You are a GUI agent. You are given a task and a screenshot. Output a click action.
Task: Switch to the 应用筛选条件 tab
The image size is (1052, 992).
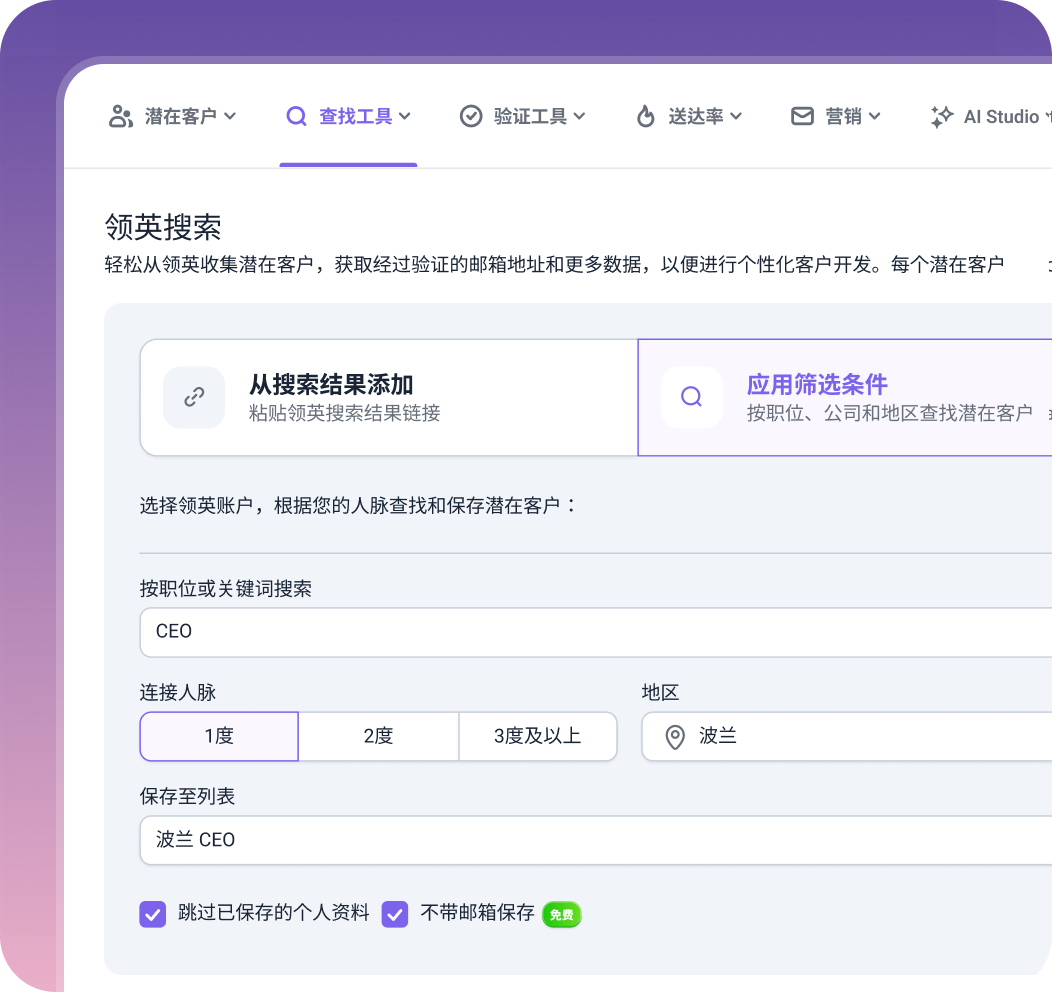pos(845,398)
